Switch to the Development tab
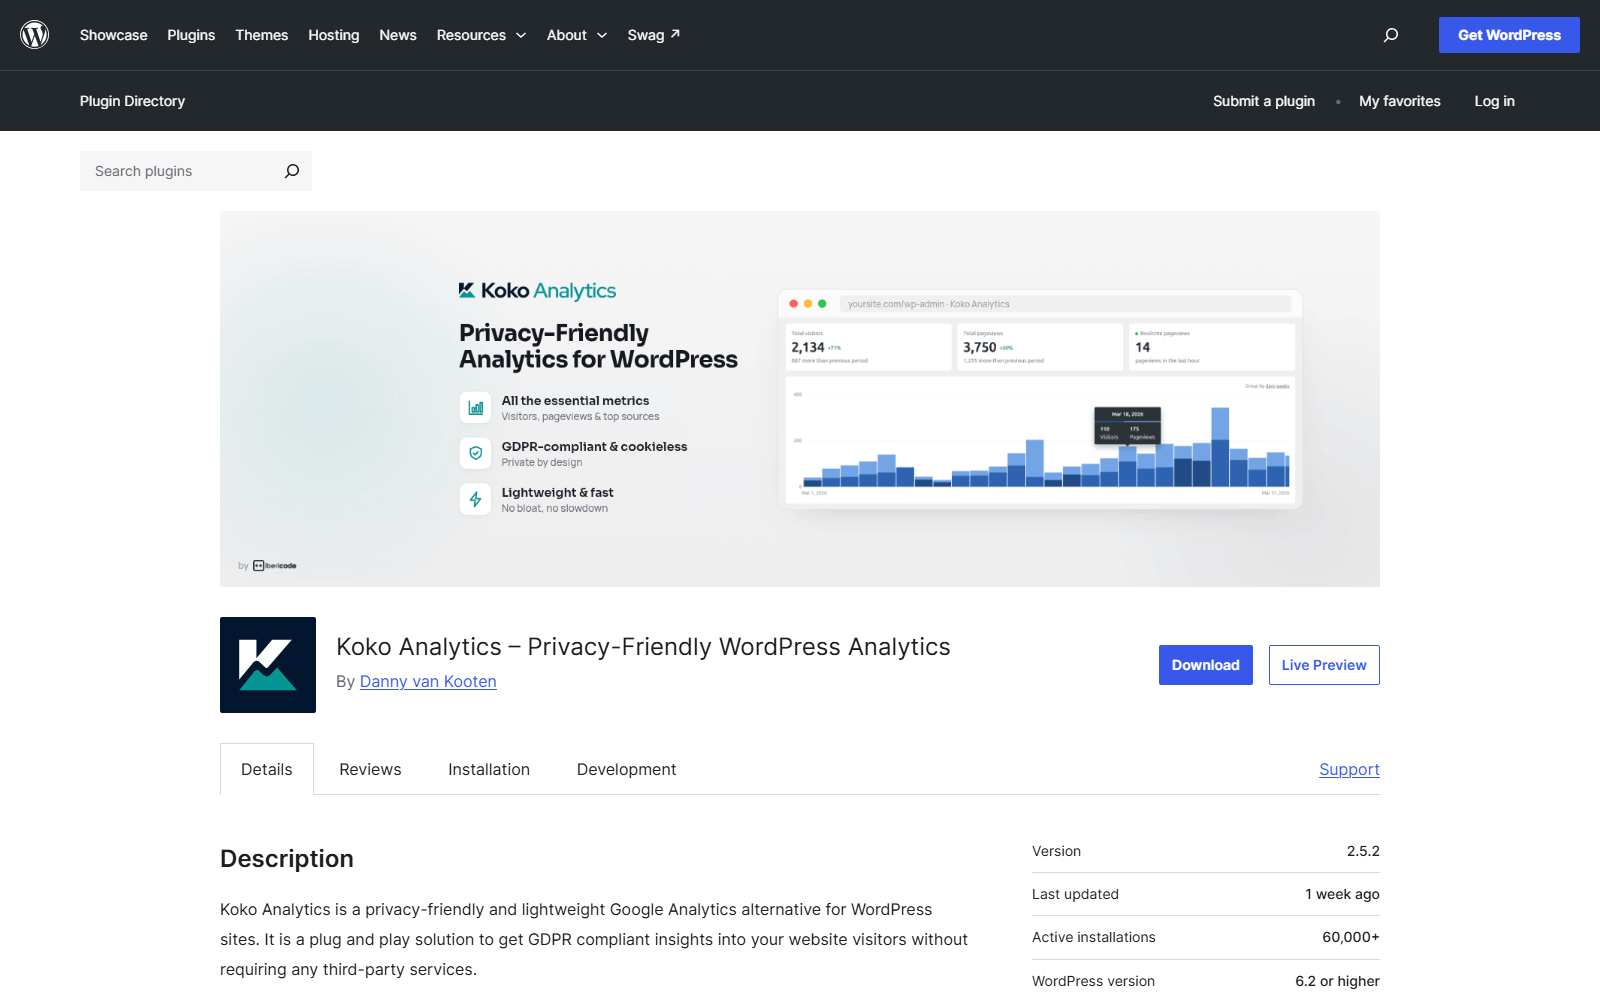1600x1000 pixels. (627, 769)
